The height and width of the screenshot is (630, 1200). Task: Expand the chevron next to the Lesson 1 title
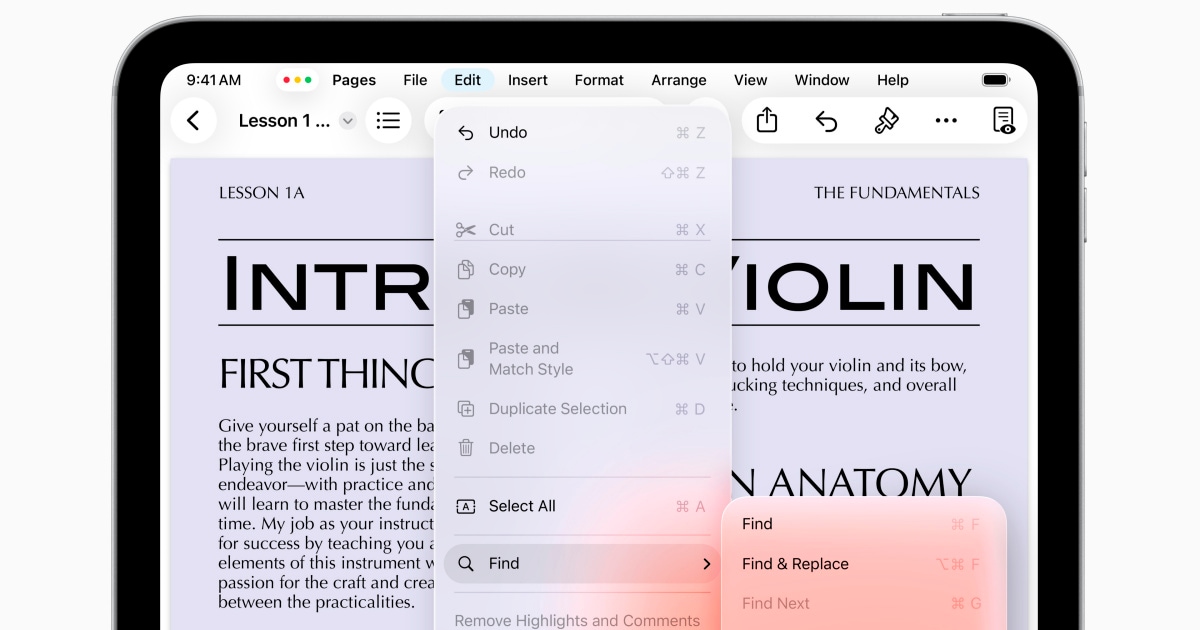tap(348, 121)
